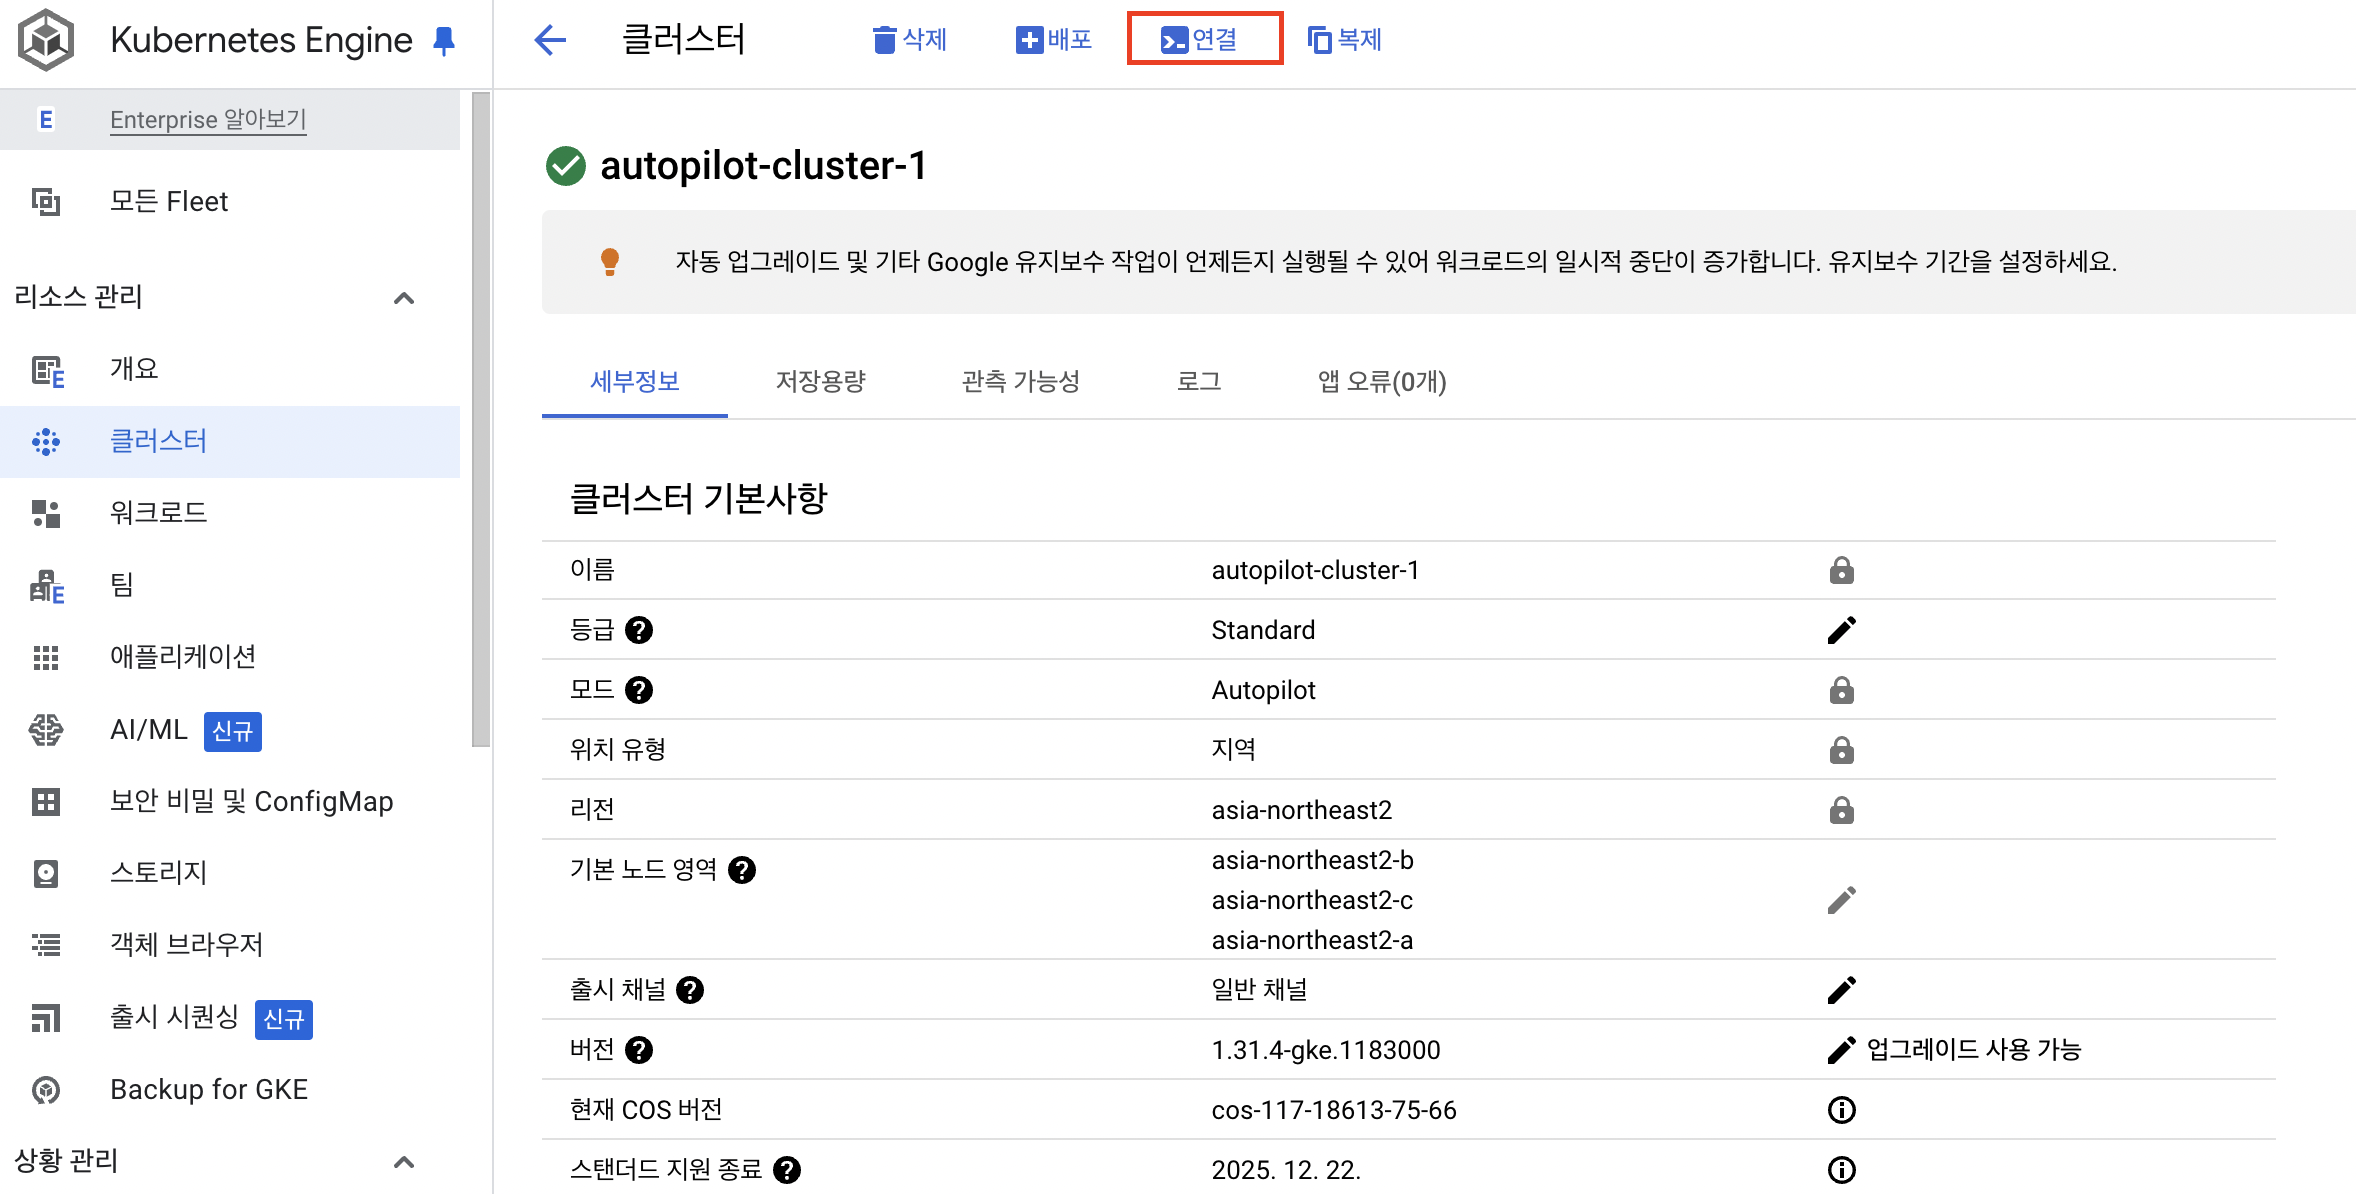Select the 1.31.4-gke.1183000 version text
Image resolution: width=2356 pixels, height=1194 pixels.
[1326, 1050]
